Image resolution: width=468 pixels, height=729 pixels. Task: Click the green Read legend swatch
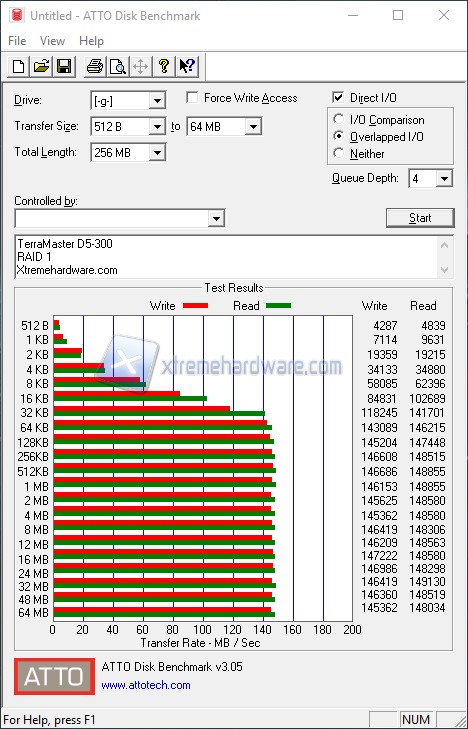click(x=278, y=306)
